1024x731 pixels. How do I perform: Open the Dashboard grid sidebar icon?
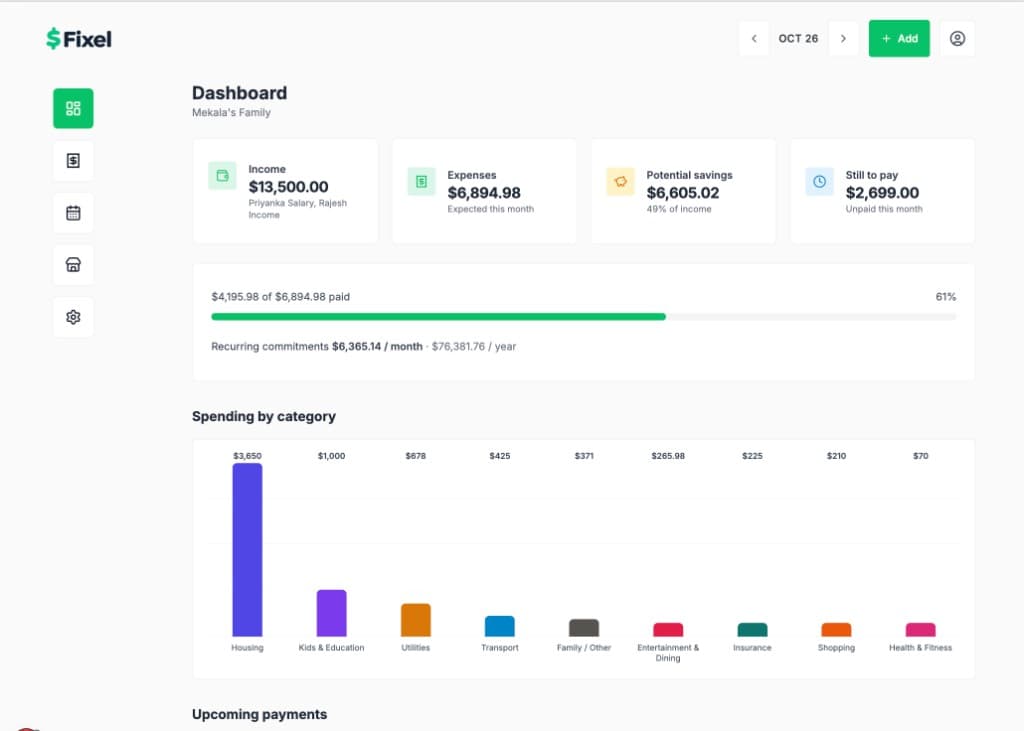73,108
